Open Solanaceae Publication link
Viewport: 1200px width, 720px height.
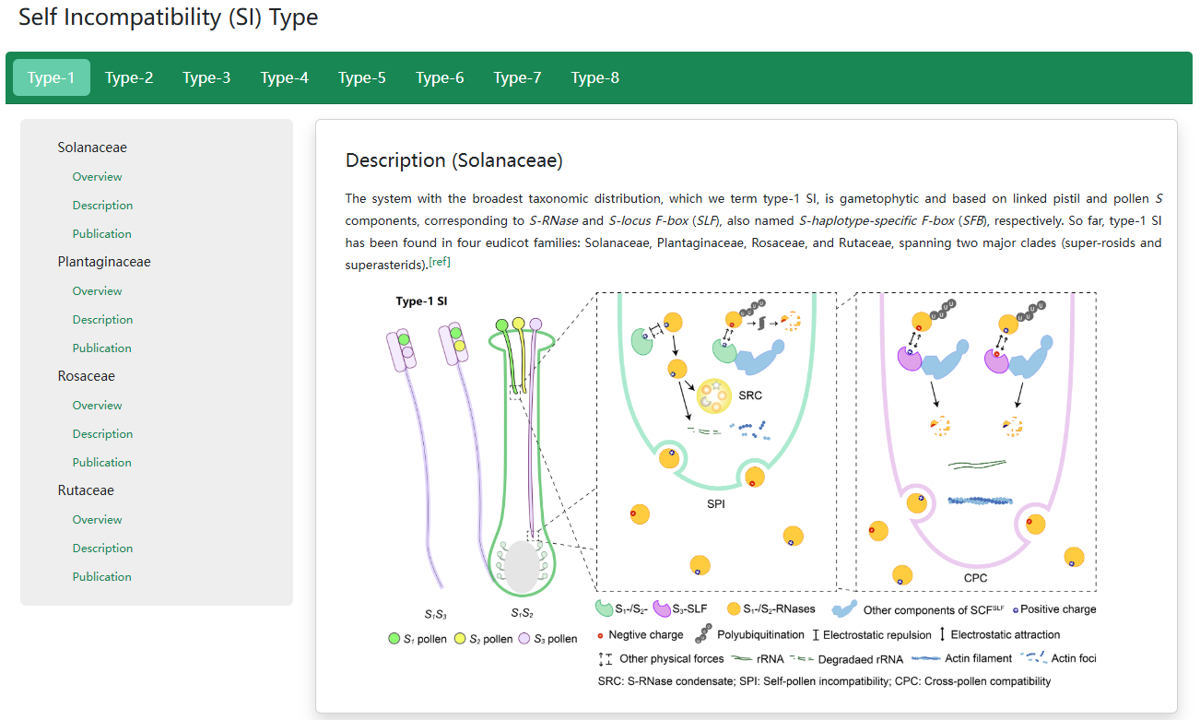pyautogui.click(x=102, y=234)
